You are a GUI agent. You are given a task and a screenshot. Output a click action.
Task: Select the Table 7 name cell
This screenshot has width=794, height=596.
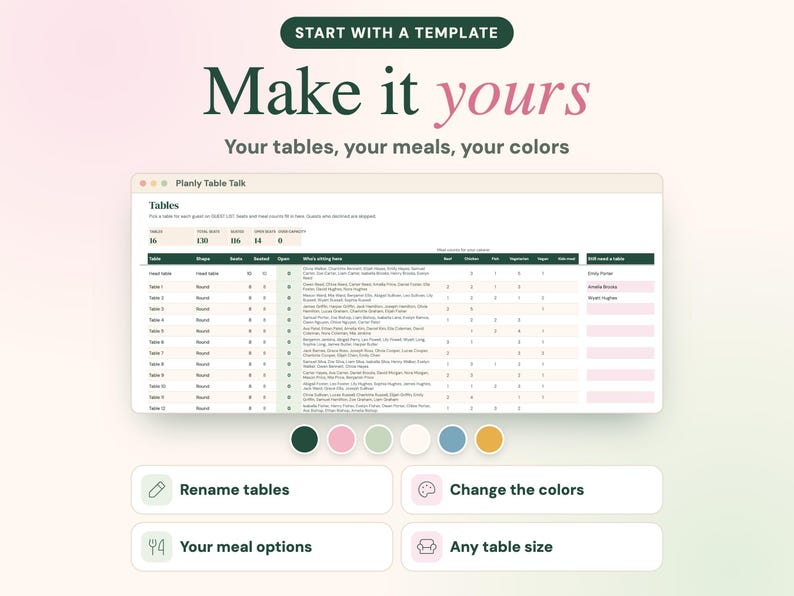point(156,353)
